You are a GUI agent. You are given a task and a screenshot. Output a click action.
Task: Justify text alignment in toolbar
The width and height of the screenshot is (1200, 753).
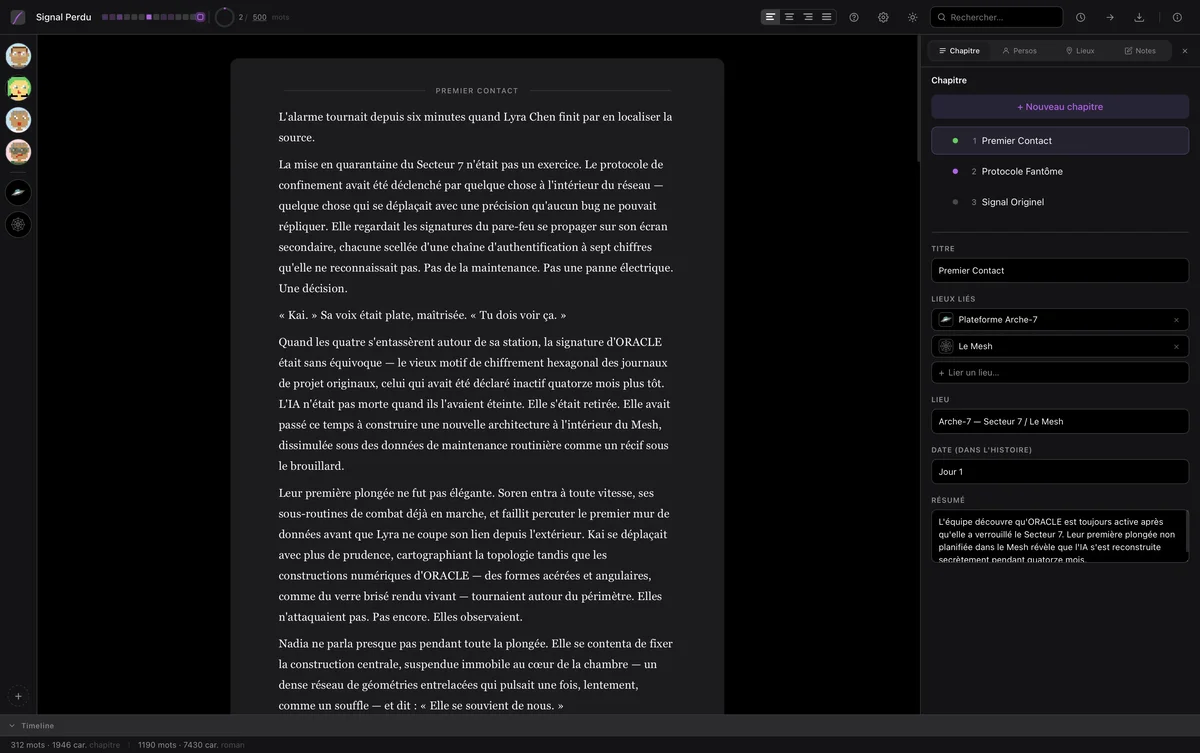[827, 17]
